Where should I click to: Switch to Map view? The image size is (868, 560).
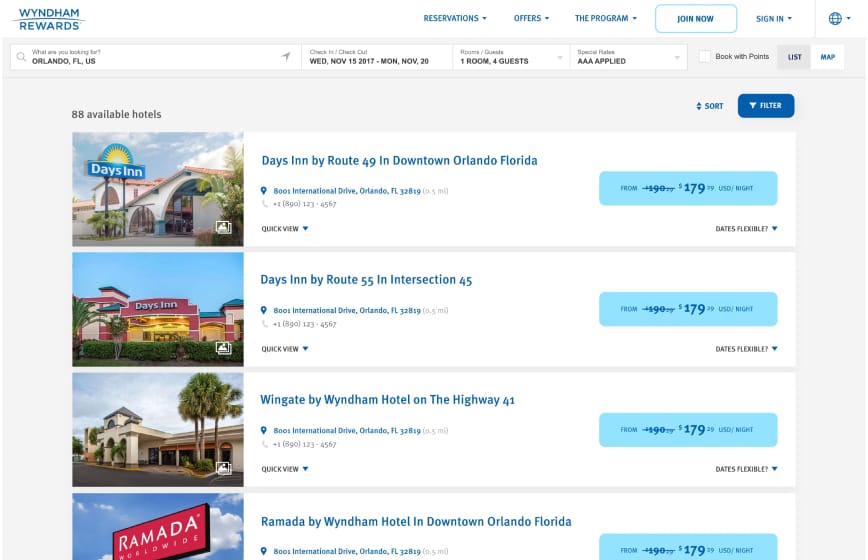click(x=827, y=57)
